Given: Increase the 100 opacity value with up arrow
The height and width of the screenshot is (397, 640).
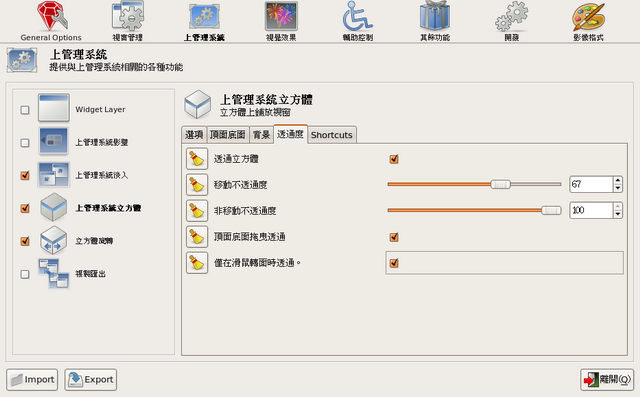Looking at the screenshot, I should pyautogui.click(x=618, y=206).
